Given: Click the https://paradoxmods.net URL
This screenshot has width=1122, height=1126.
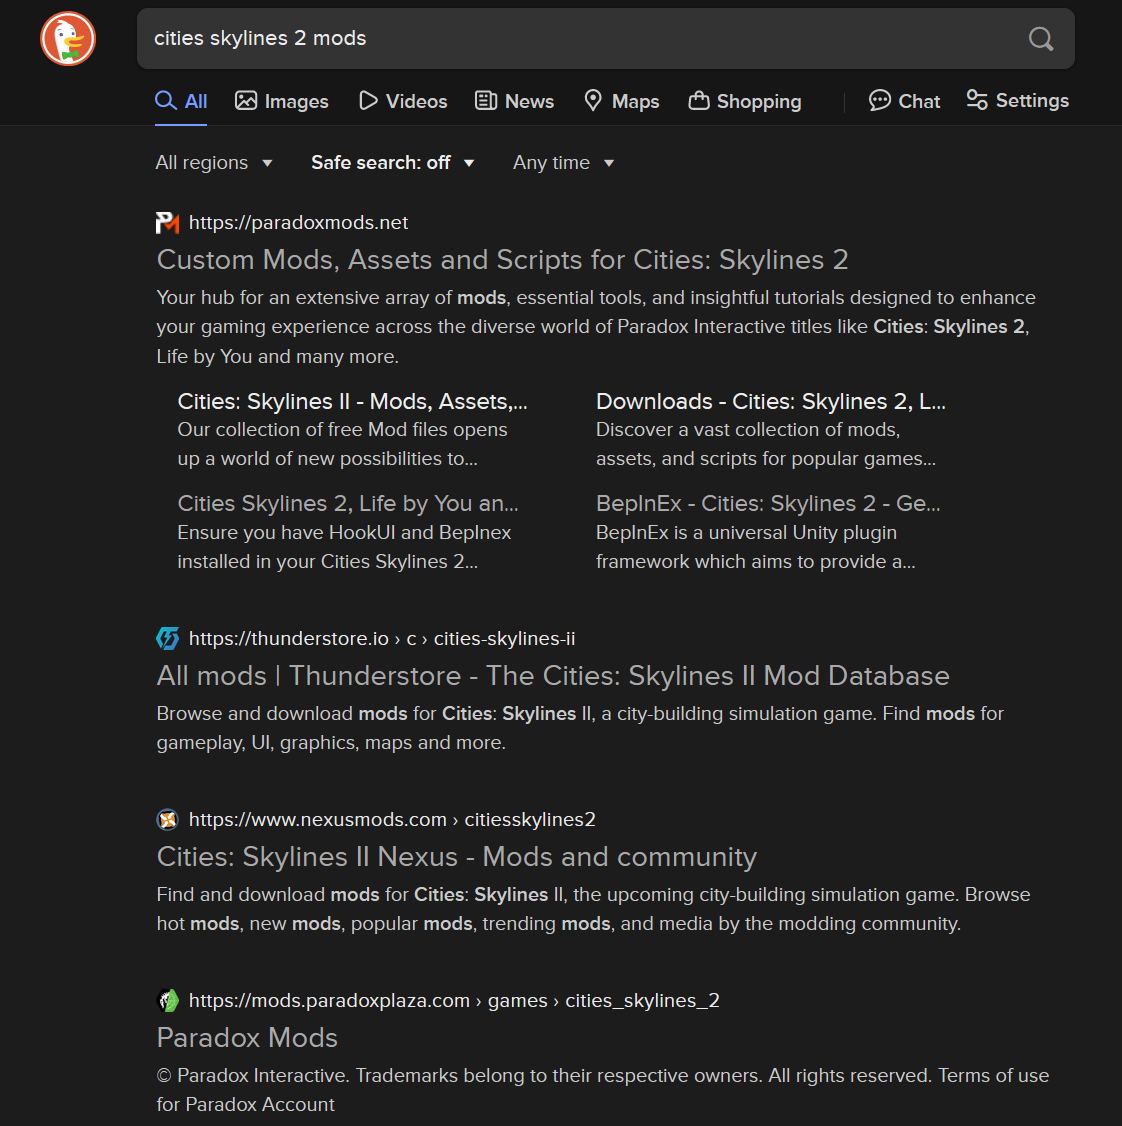Looking at the screenshot, I should point(298,223).
